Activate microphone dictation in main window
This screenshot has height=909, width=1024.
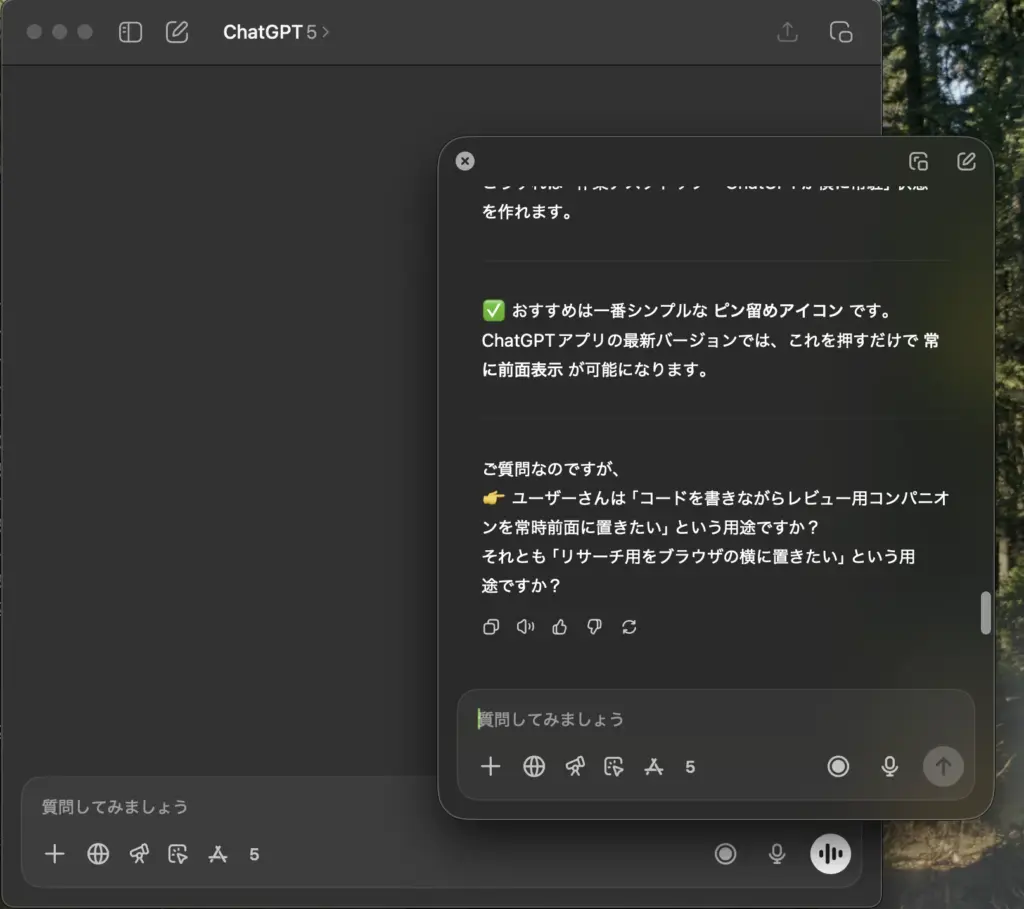pyautogui.click(x=776, y=853)
